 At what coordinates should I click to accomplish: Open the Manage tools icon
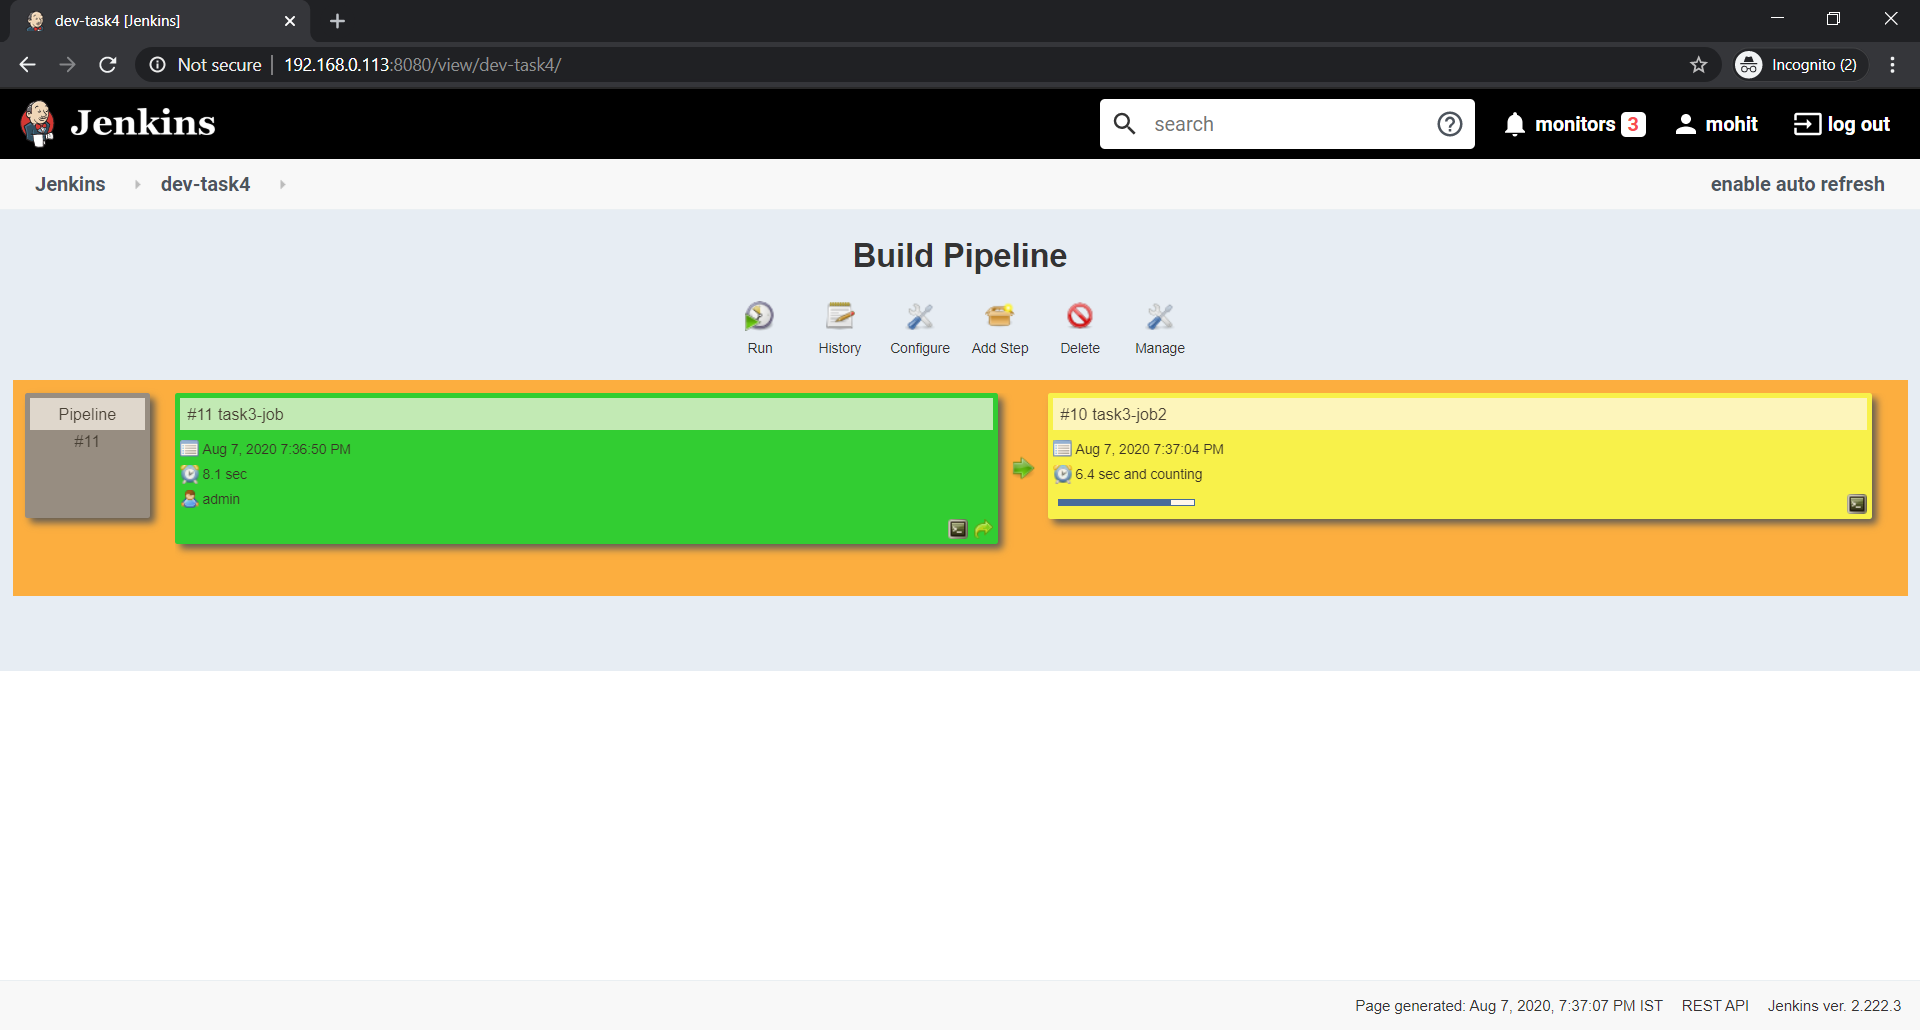pos(1159,316)
